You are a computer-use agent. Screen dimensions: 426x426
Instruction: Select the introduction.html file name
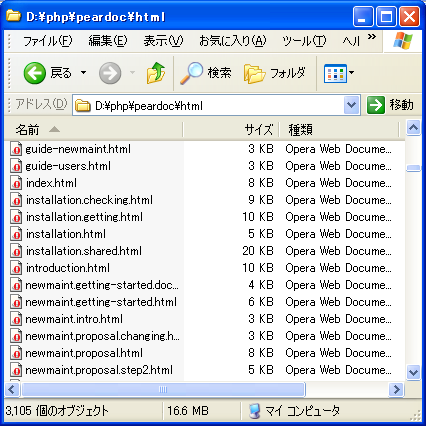pyautogui.click(x=68, y=268)
